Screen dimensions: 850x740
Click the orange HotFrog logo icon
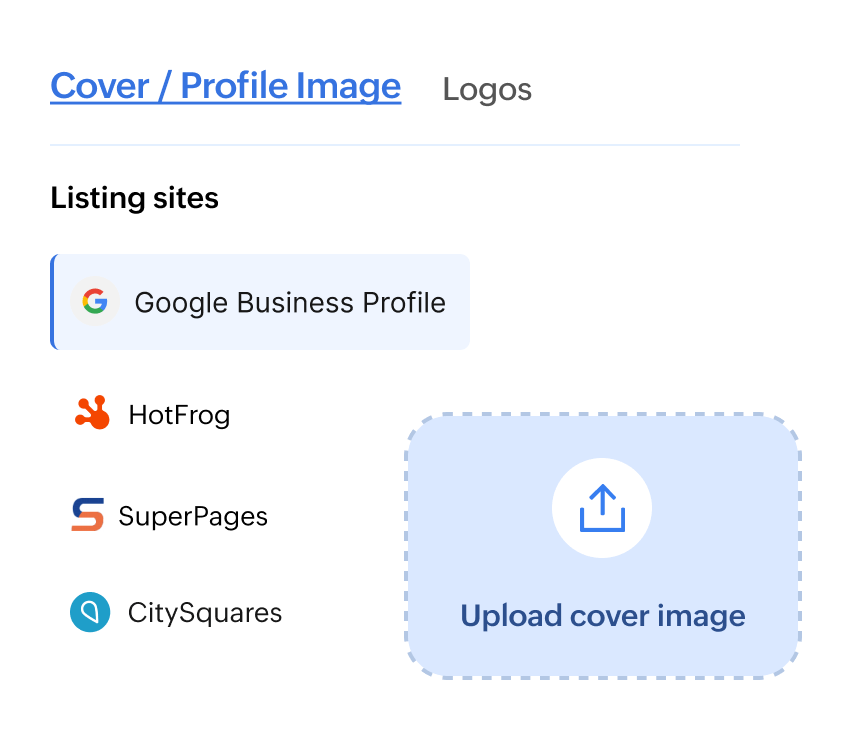coord(92,413)
